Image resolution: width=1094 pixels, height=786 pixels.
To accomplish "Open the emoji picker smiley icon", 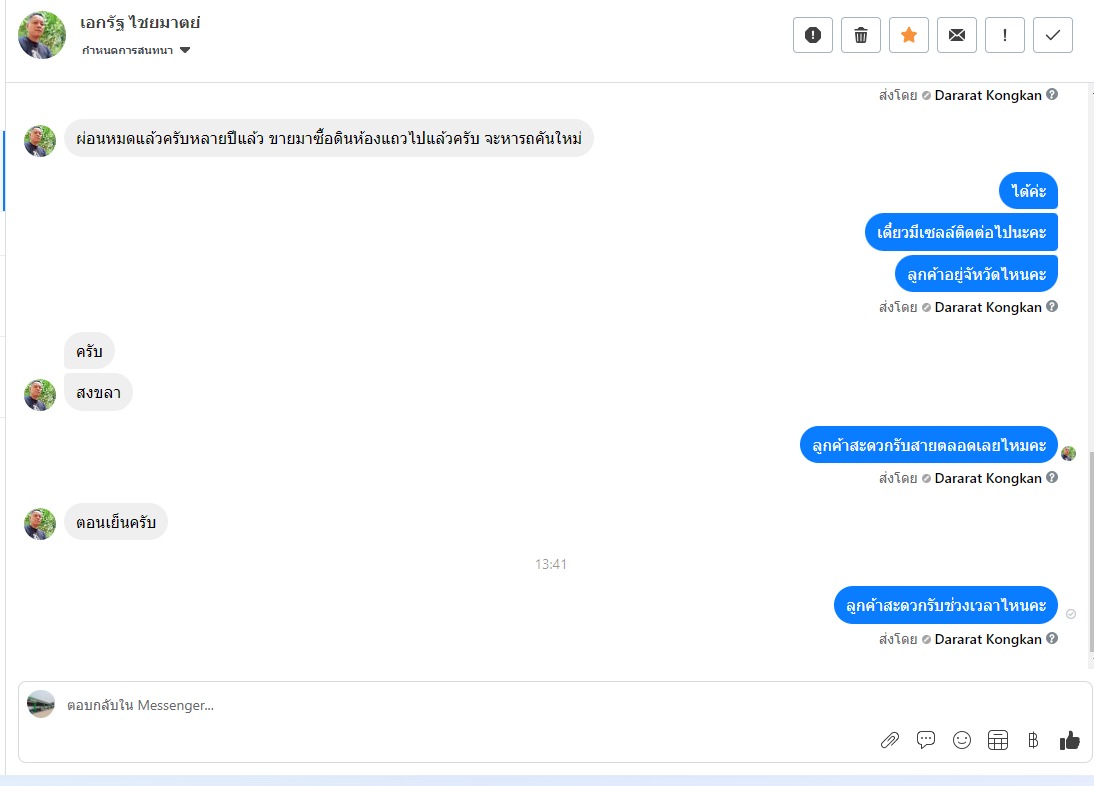I will [x=962, y=740].
